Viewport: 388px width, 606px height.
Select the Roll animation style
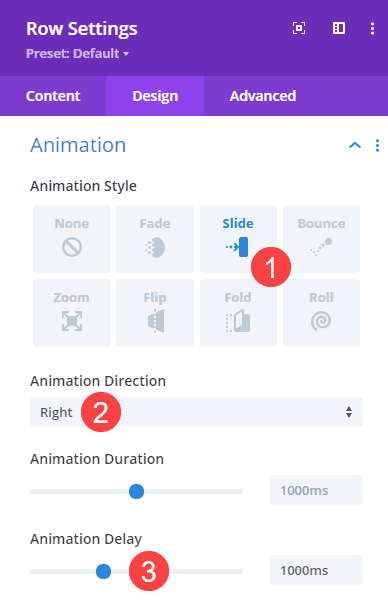point(322,313)
